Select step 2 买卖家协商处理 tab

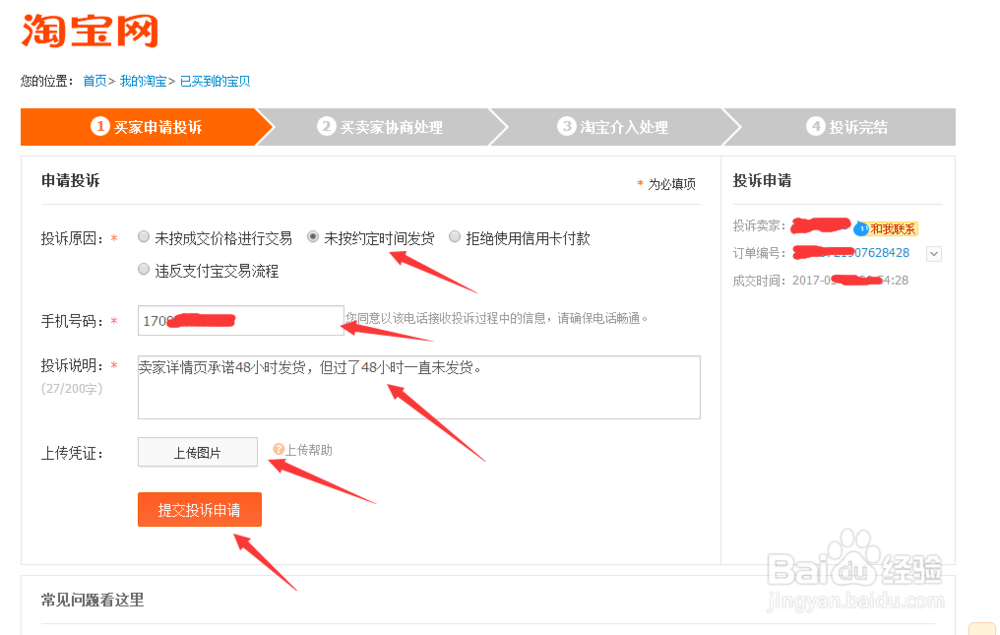coord(380,127)
